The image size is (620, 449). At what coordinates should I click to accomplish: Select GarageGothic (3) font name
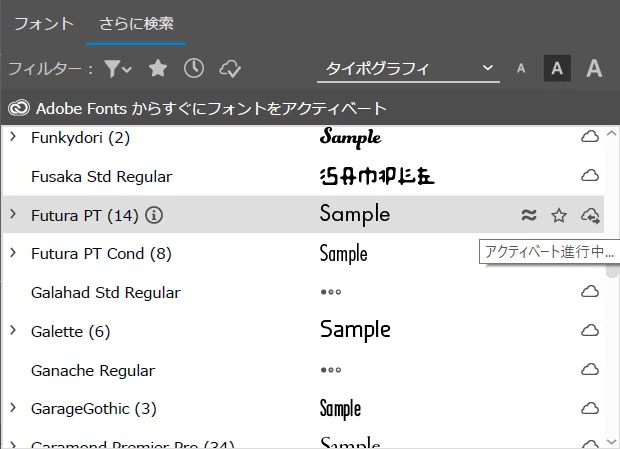coord(94,409)
